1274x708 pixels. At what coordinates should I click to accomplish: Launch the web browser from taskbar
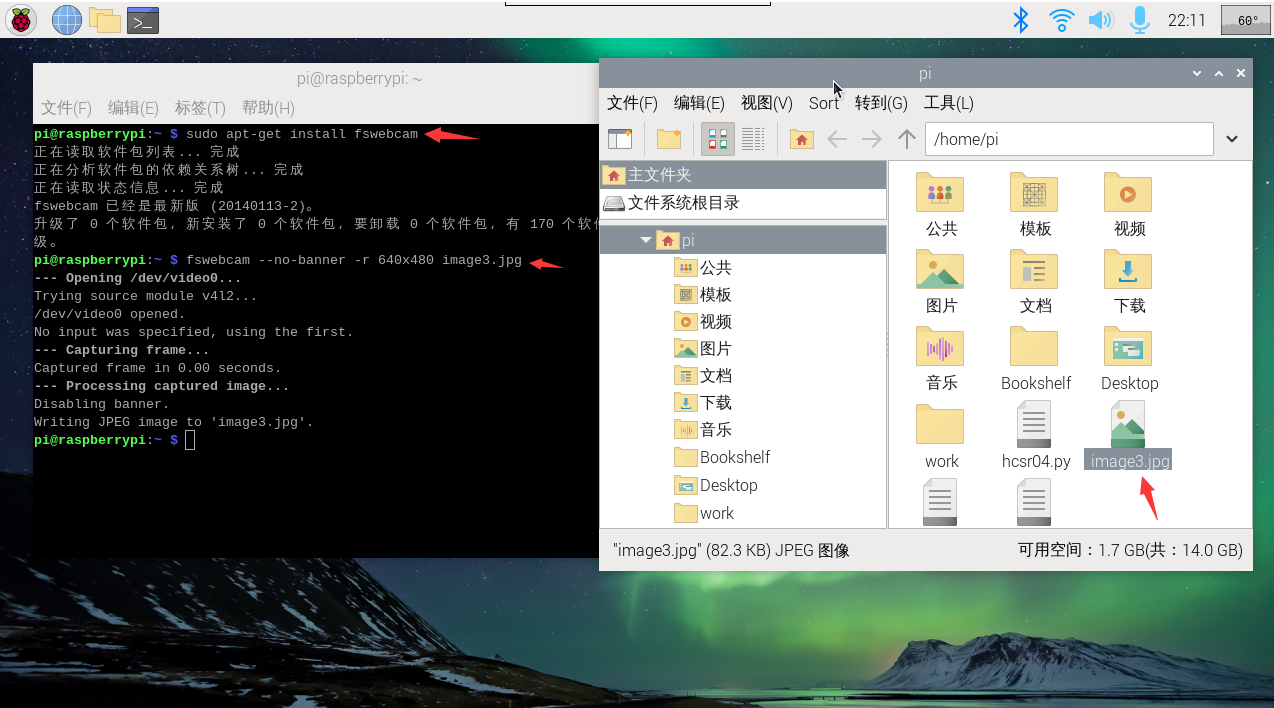pyautogui.click(x=67, y=19)
